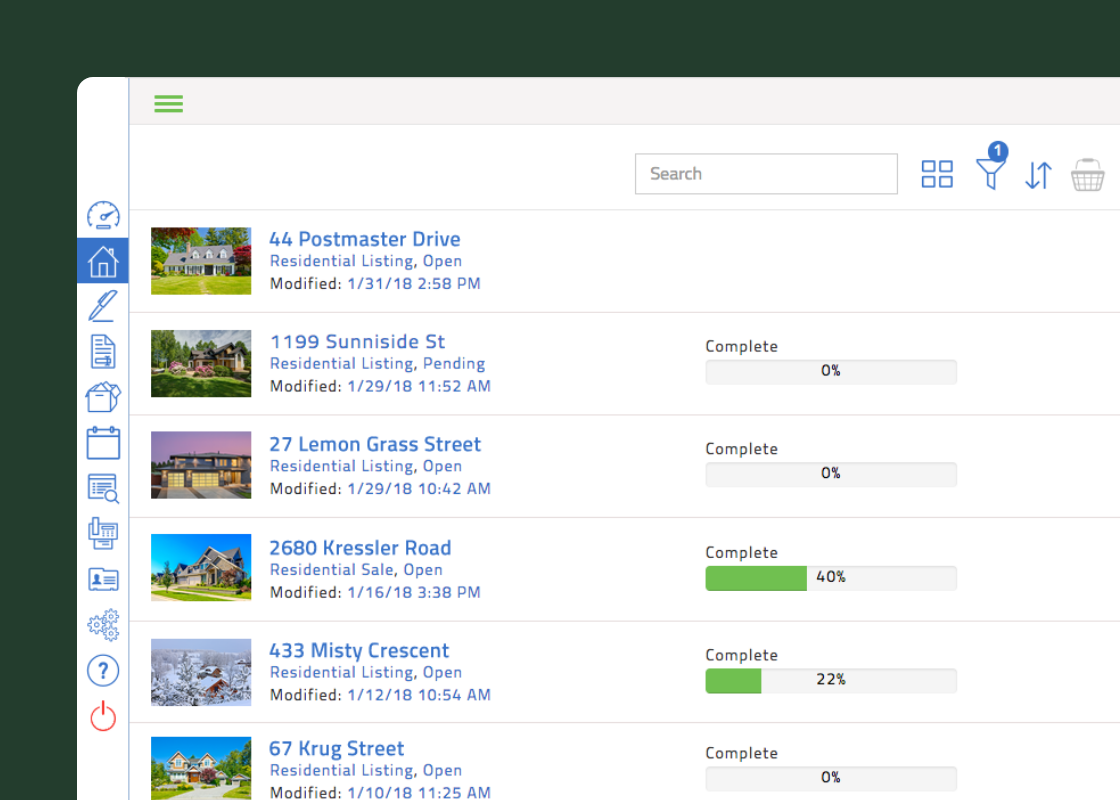
Task: Open the dashboard speedometer icon
Action: click(x=103, y=215)
